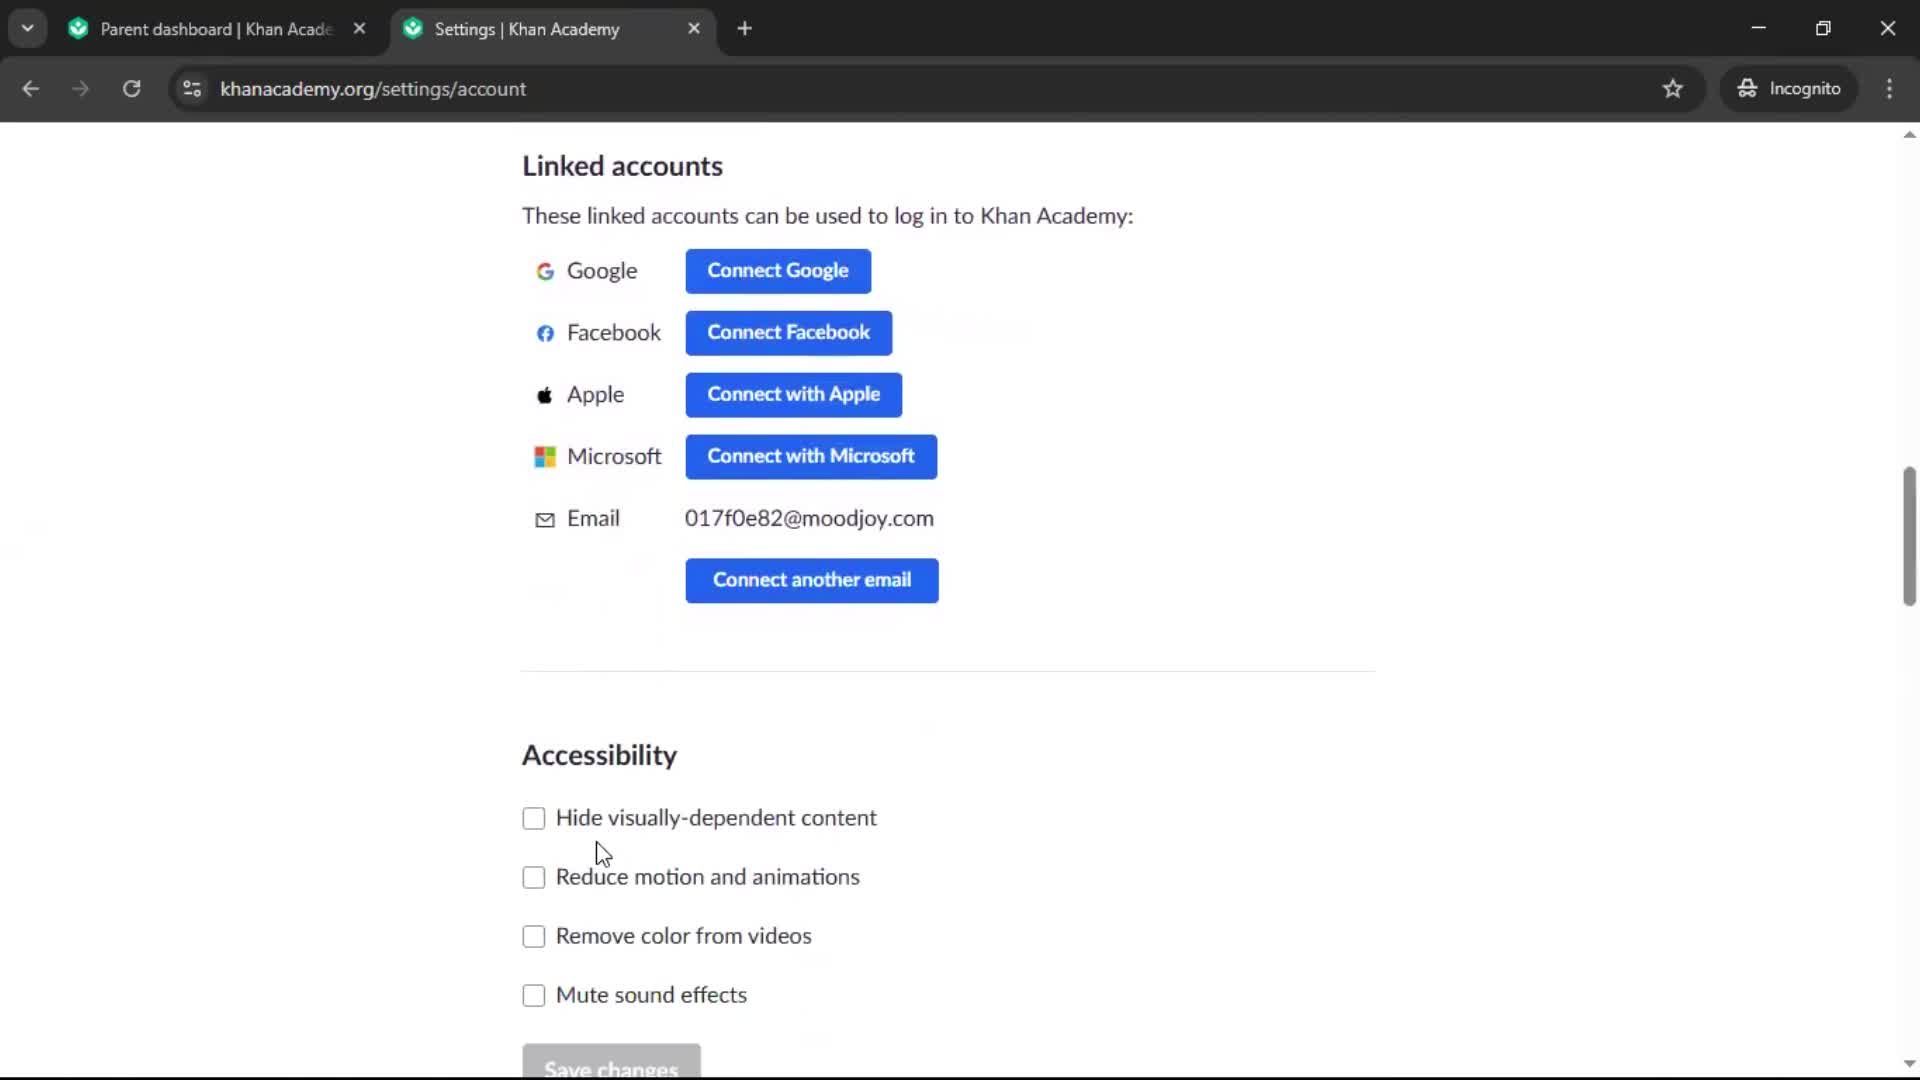Open the Incognito profile indicator
Screen dimensions: 1920x1080
click(x=1789, y=89)
